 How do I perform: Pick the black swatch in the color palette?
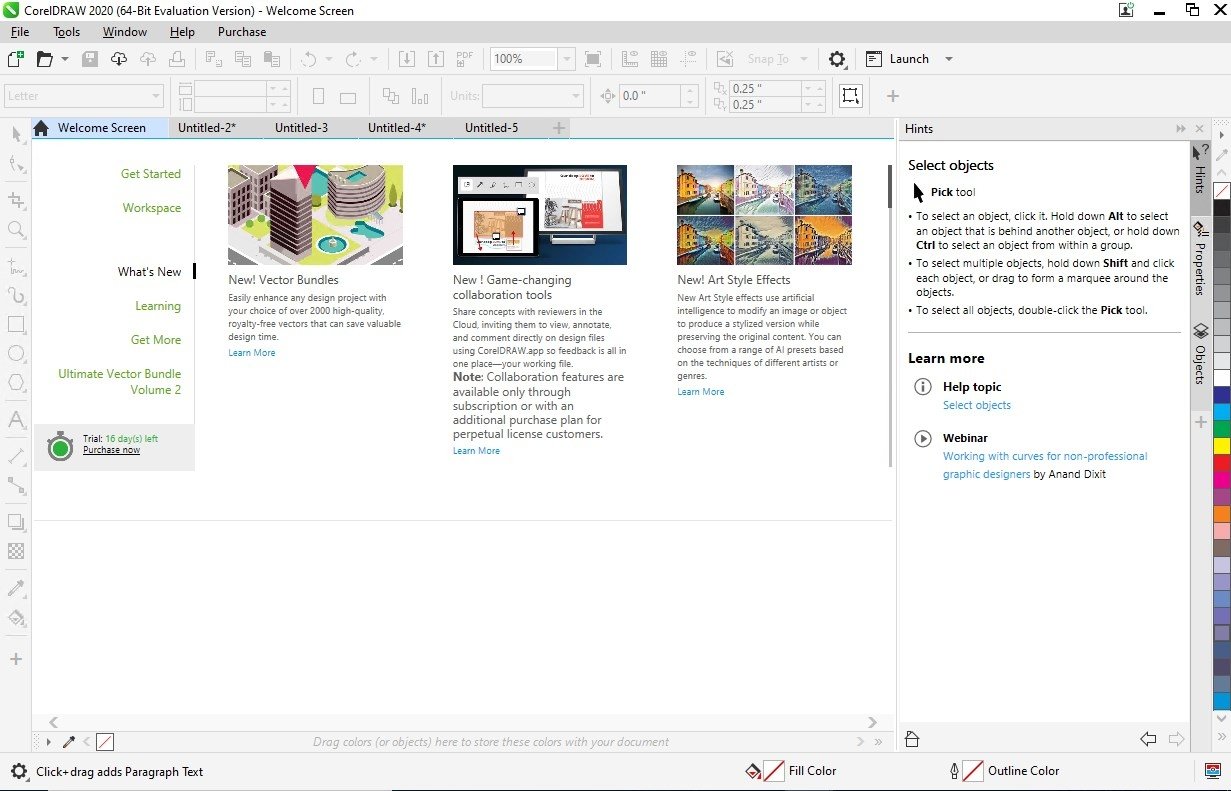pos(1221,207)
